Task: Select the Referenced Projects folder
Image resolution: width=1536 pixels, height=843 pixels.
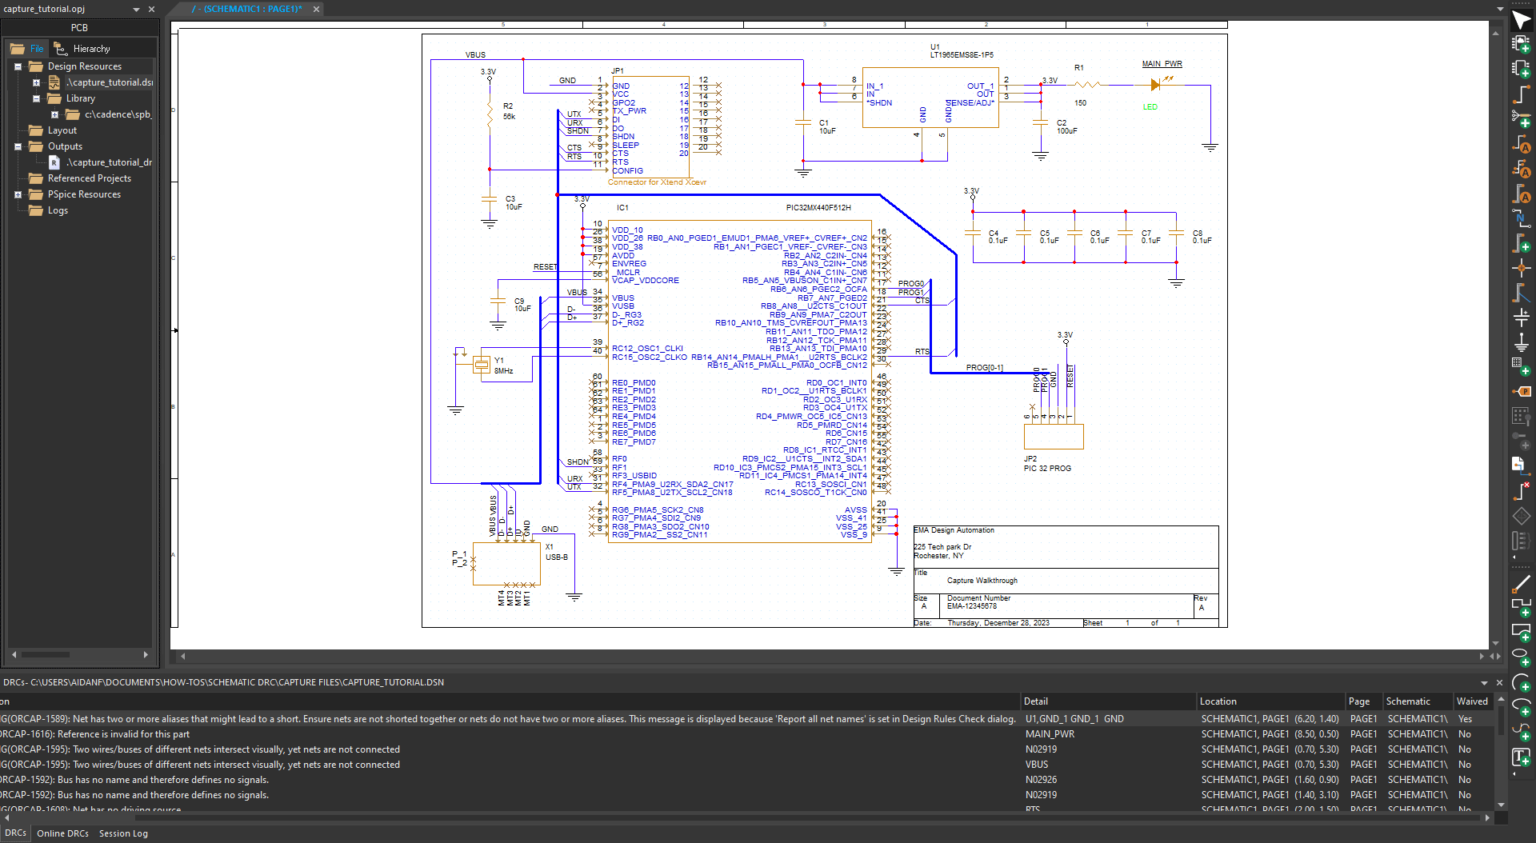Action: point(90,179)
